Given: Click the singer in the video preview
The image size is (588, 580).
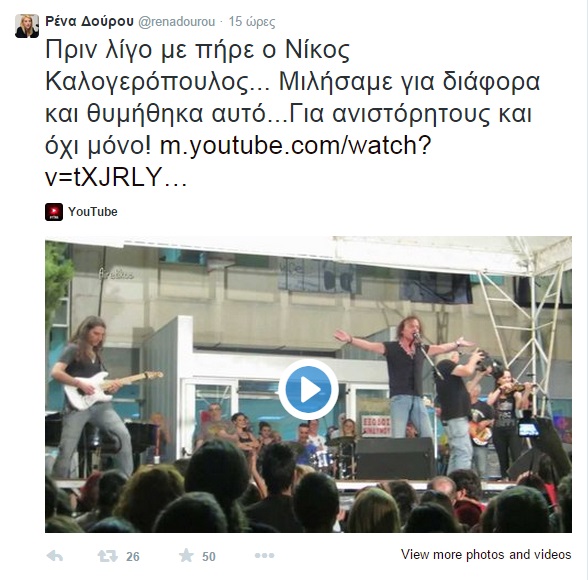Looking at the screenshot, I should [x=405, y=375].
